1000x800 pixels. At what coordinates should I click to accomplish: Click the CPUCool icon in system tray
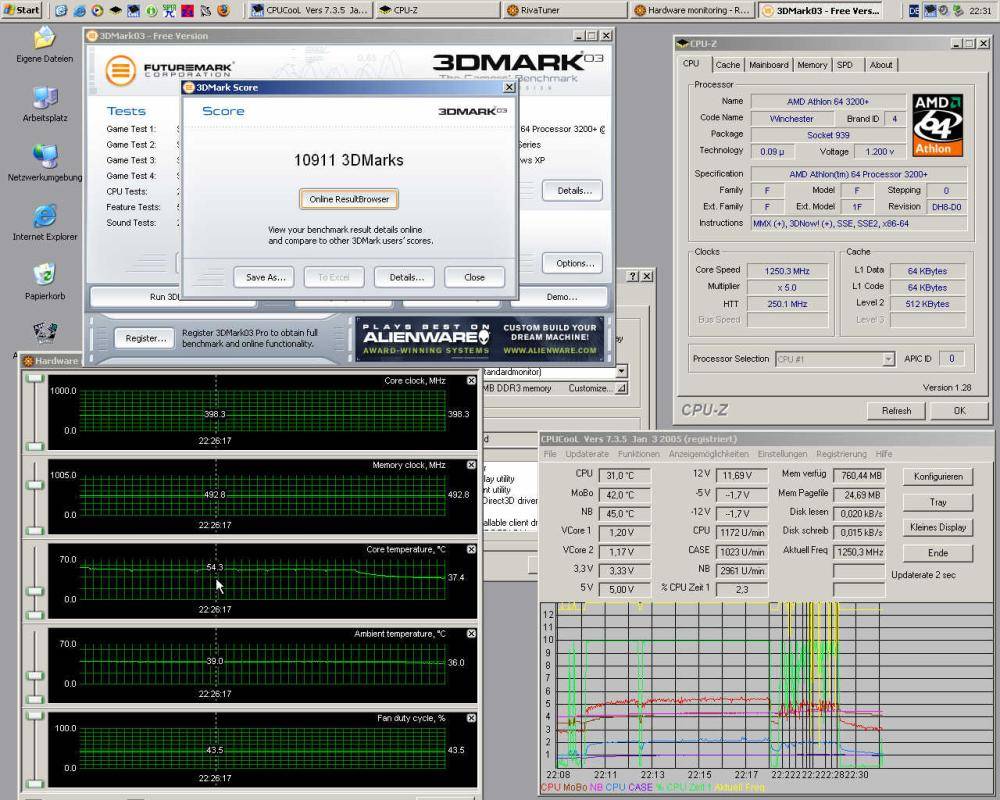pos(930,11)
